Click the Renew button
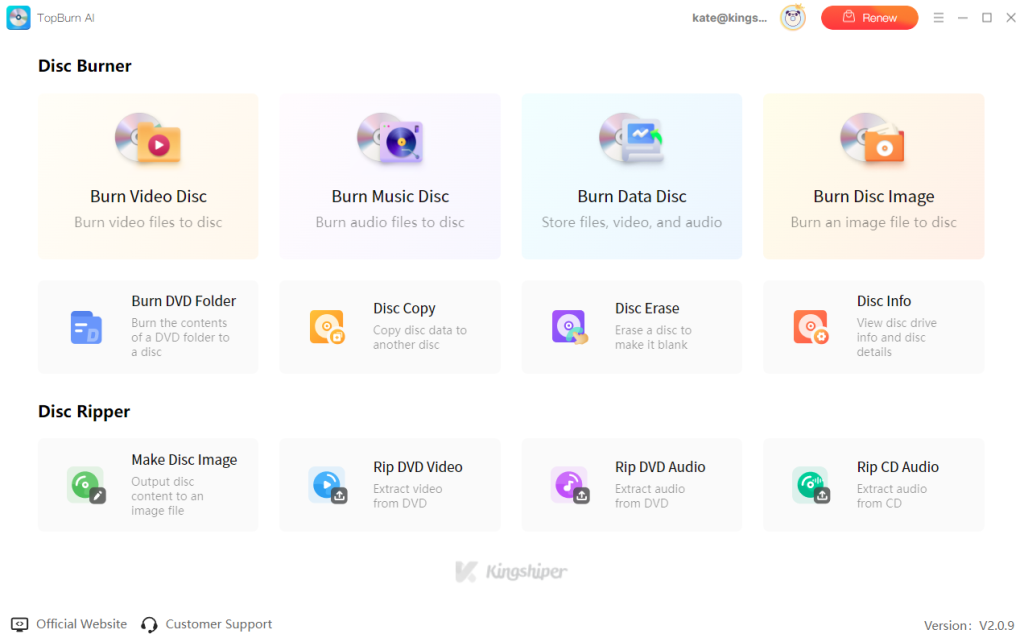The height and width of the screenshot is (638, 1024). pyautogui.click(x=869, y=17)
